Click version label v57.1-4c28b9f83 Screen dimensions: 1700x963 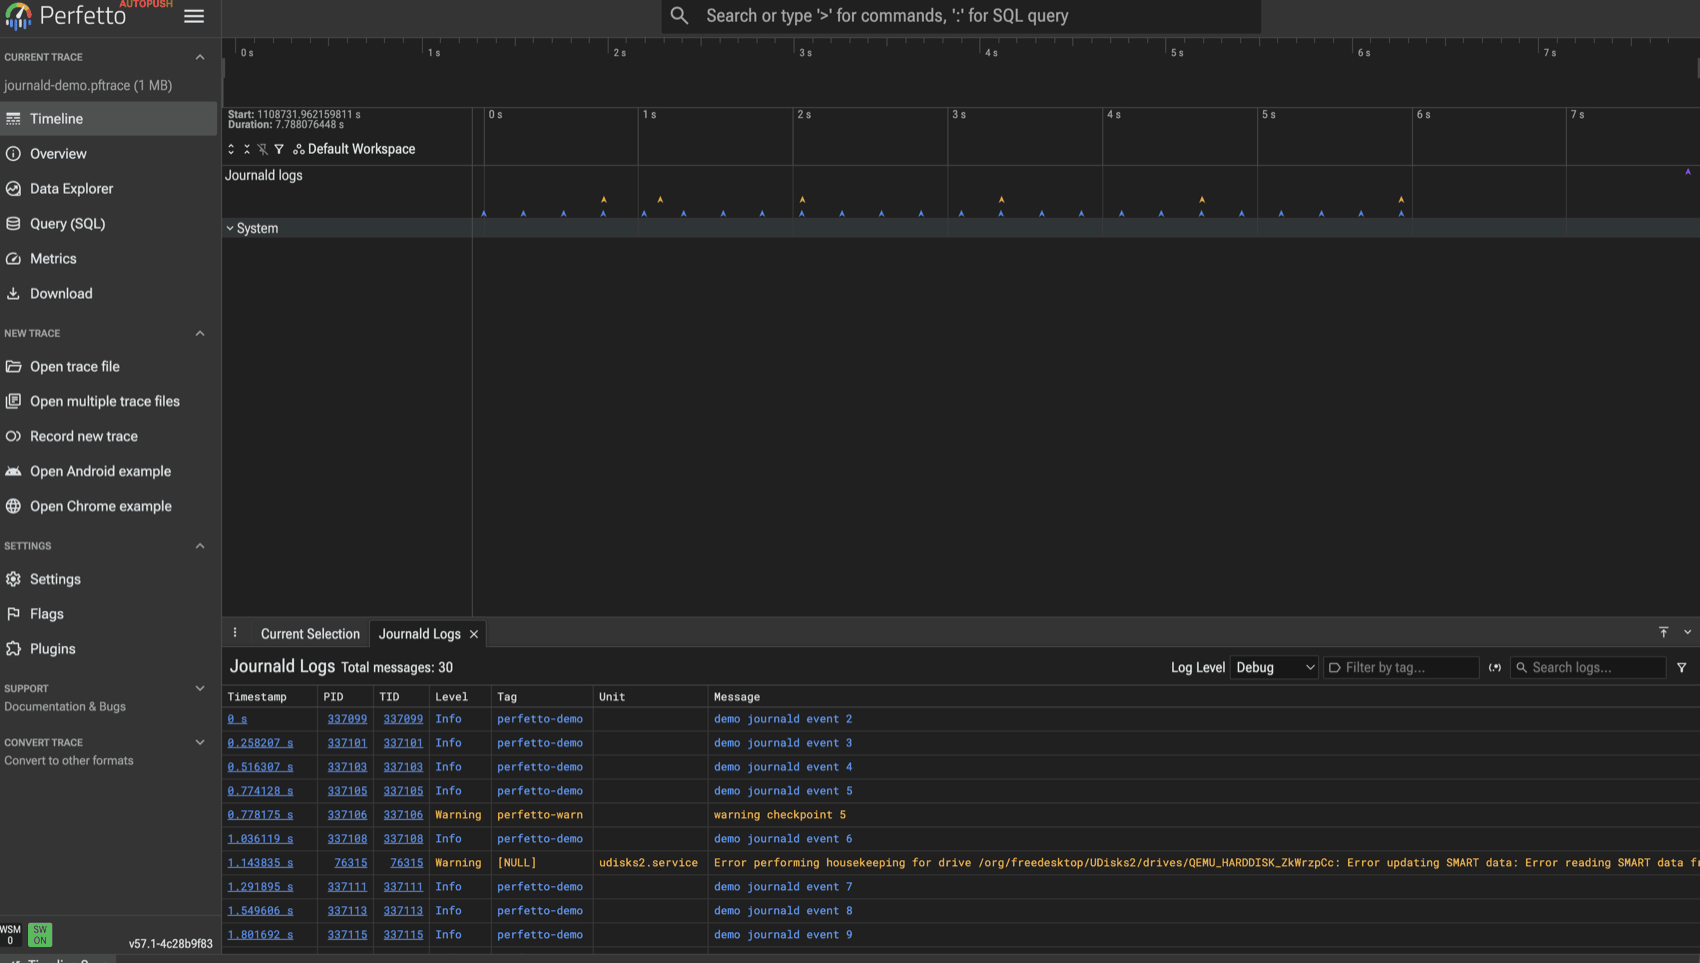tap(170, 944)
